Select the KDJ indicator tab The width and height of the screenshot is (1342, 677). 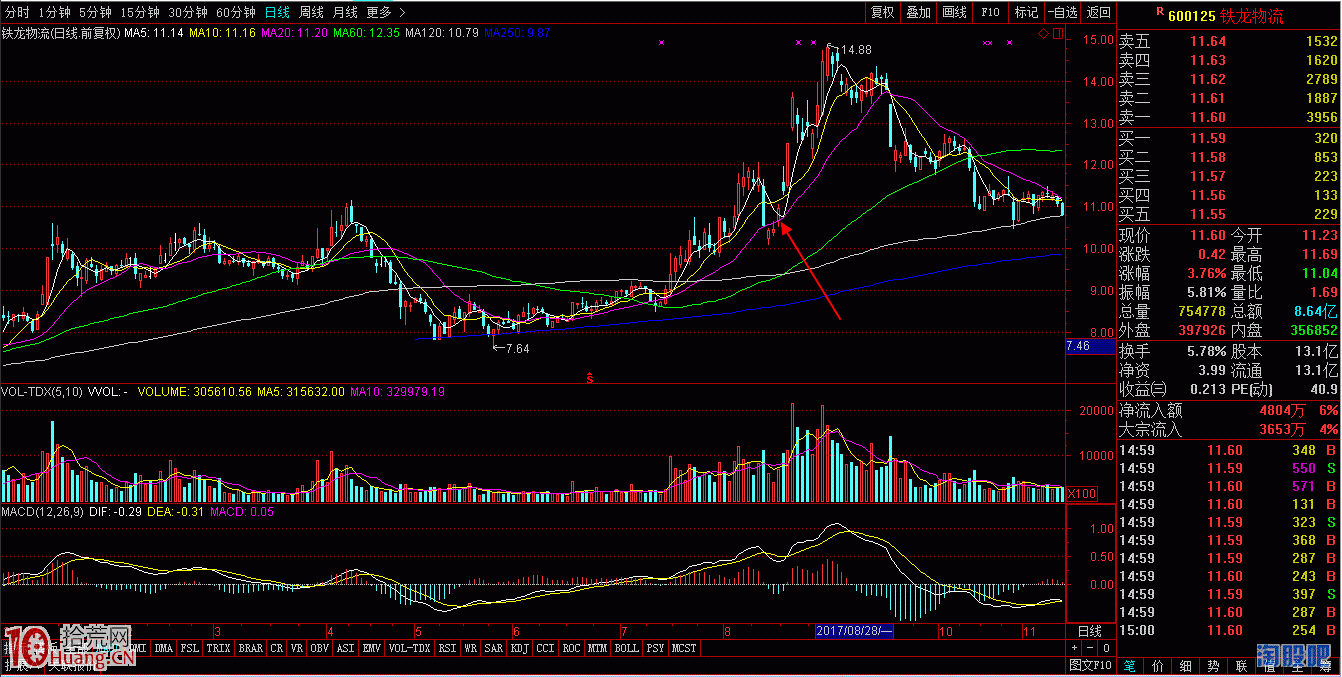(x=519, y=648)
